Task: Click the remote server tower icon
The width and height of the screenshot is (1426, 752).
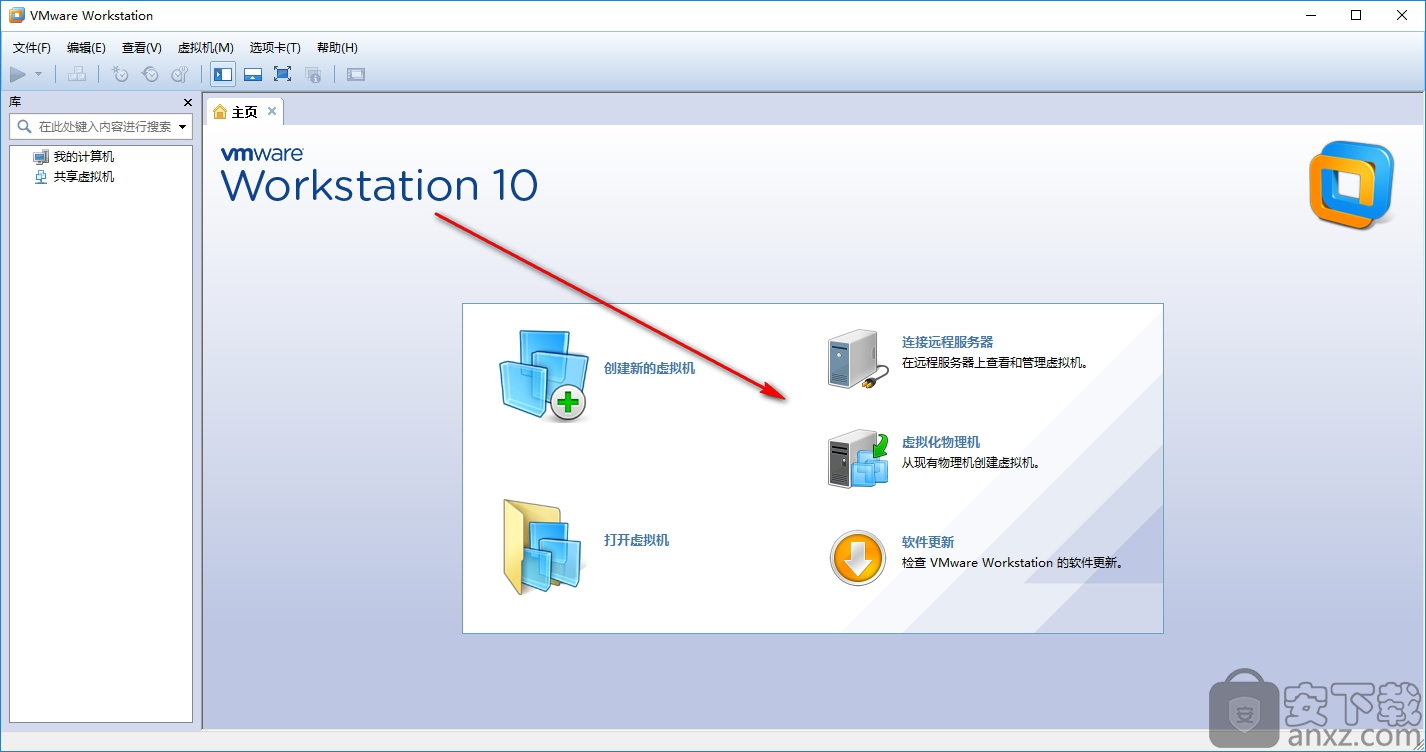Action: click(x=857, y=359)
